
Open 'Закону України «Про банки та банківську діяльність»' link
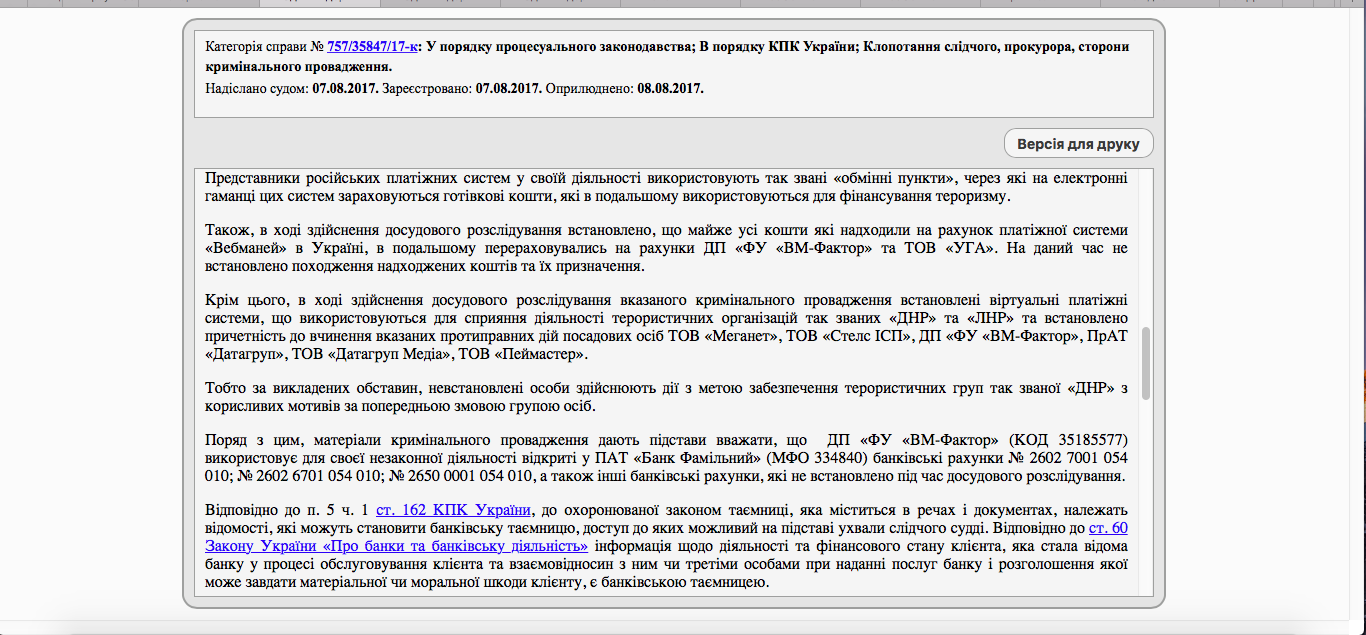(x=396, y=546)
